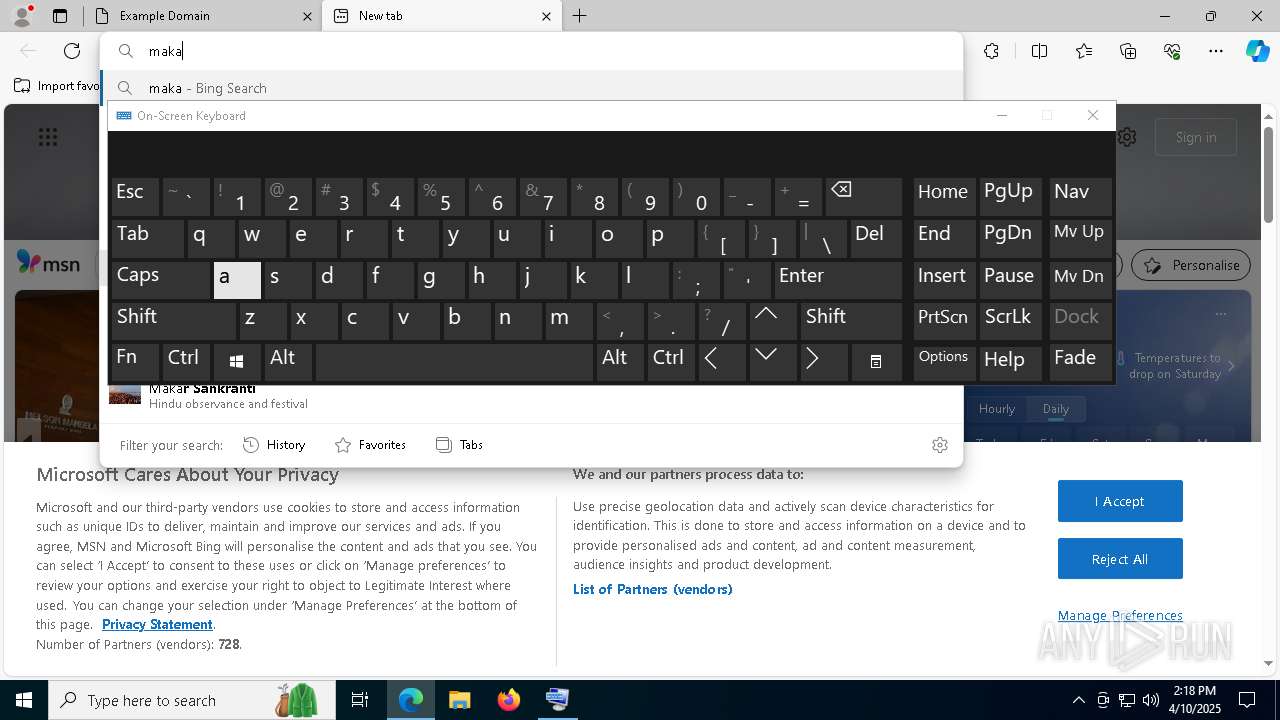
Task: Select Makar Sankranti suggestion
Action: point(530,396)
